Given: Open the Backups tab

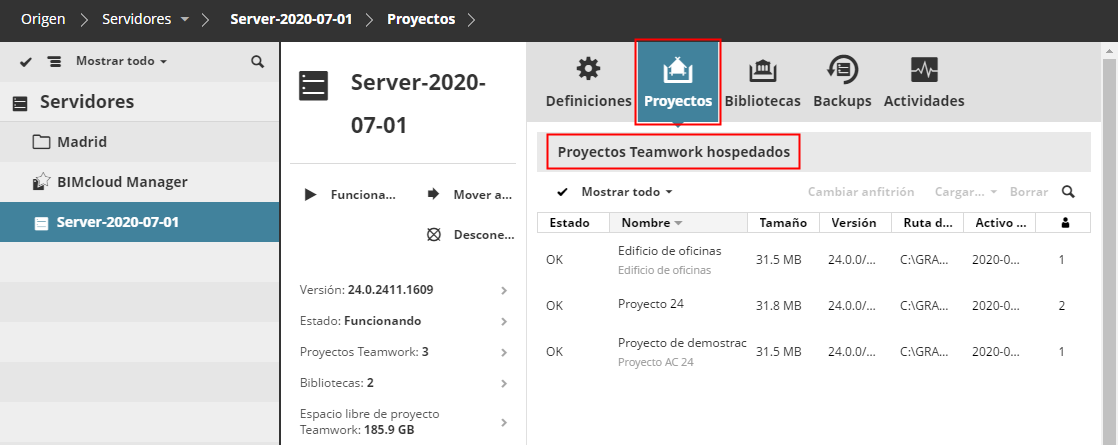Looking at the screenshot, I should pyautogui.click(x=842, y=82).
